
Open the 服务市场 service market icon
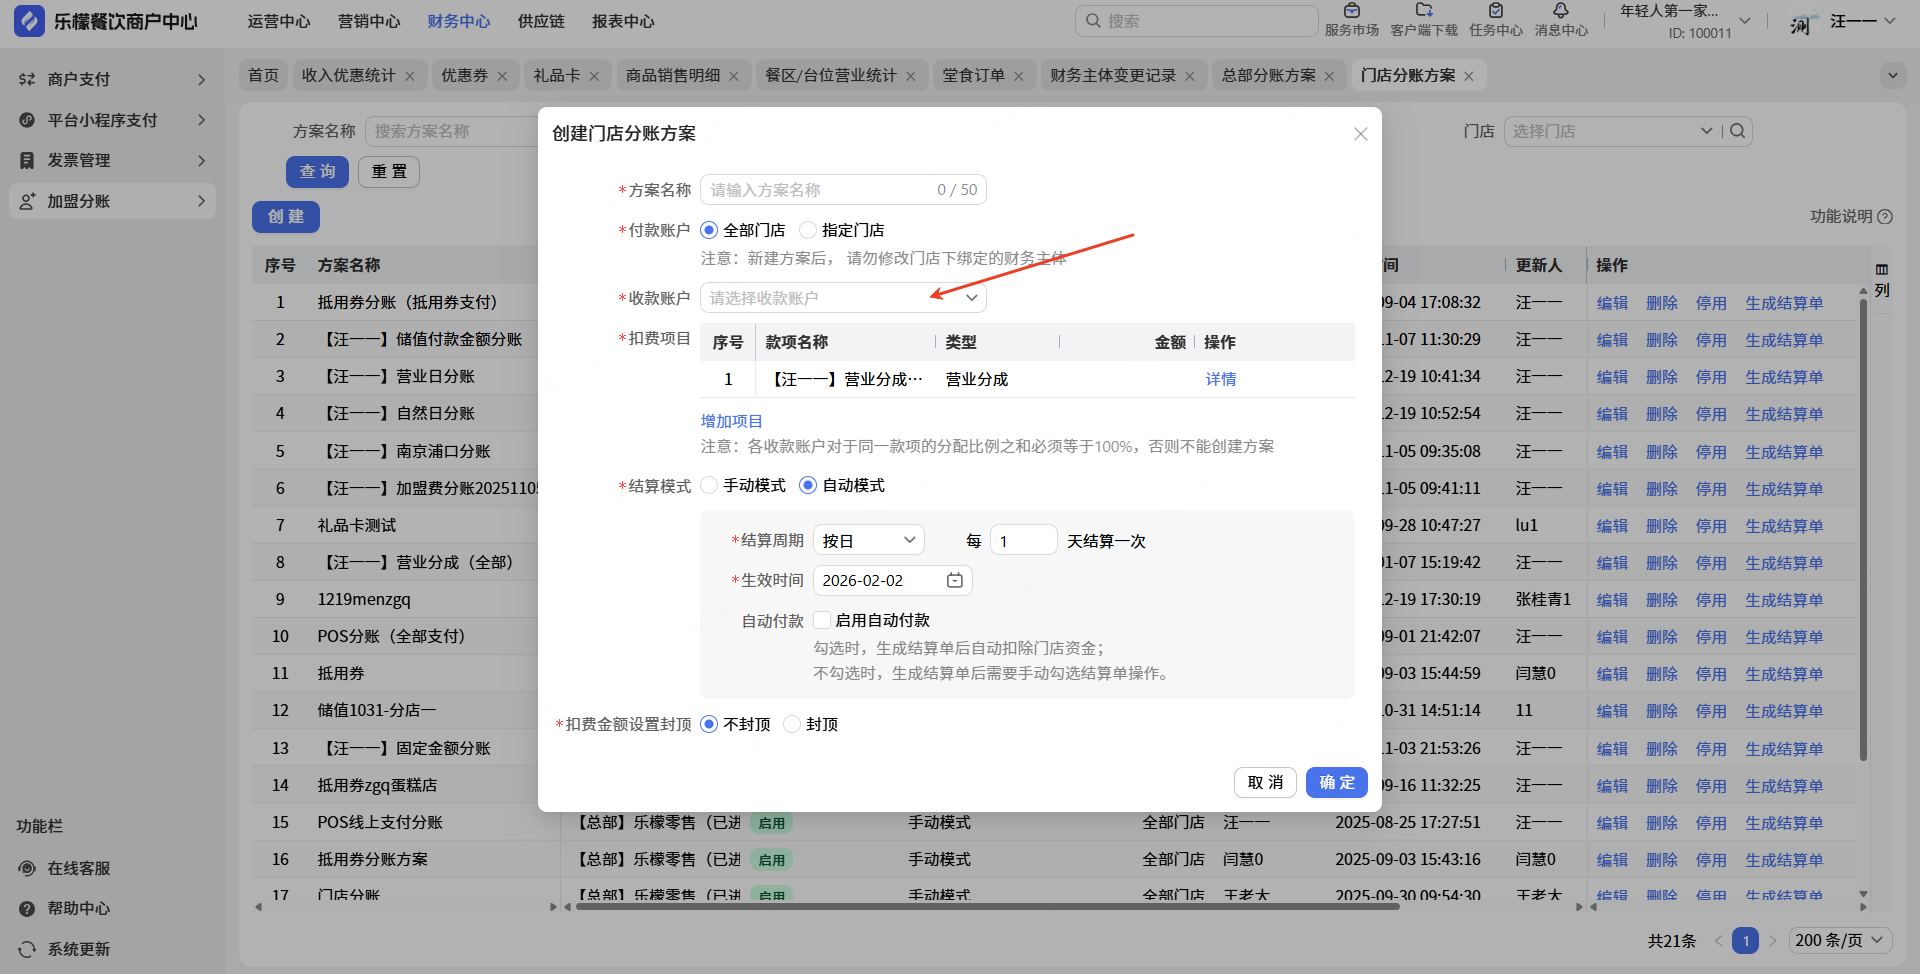click(1351, 12)
